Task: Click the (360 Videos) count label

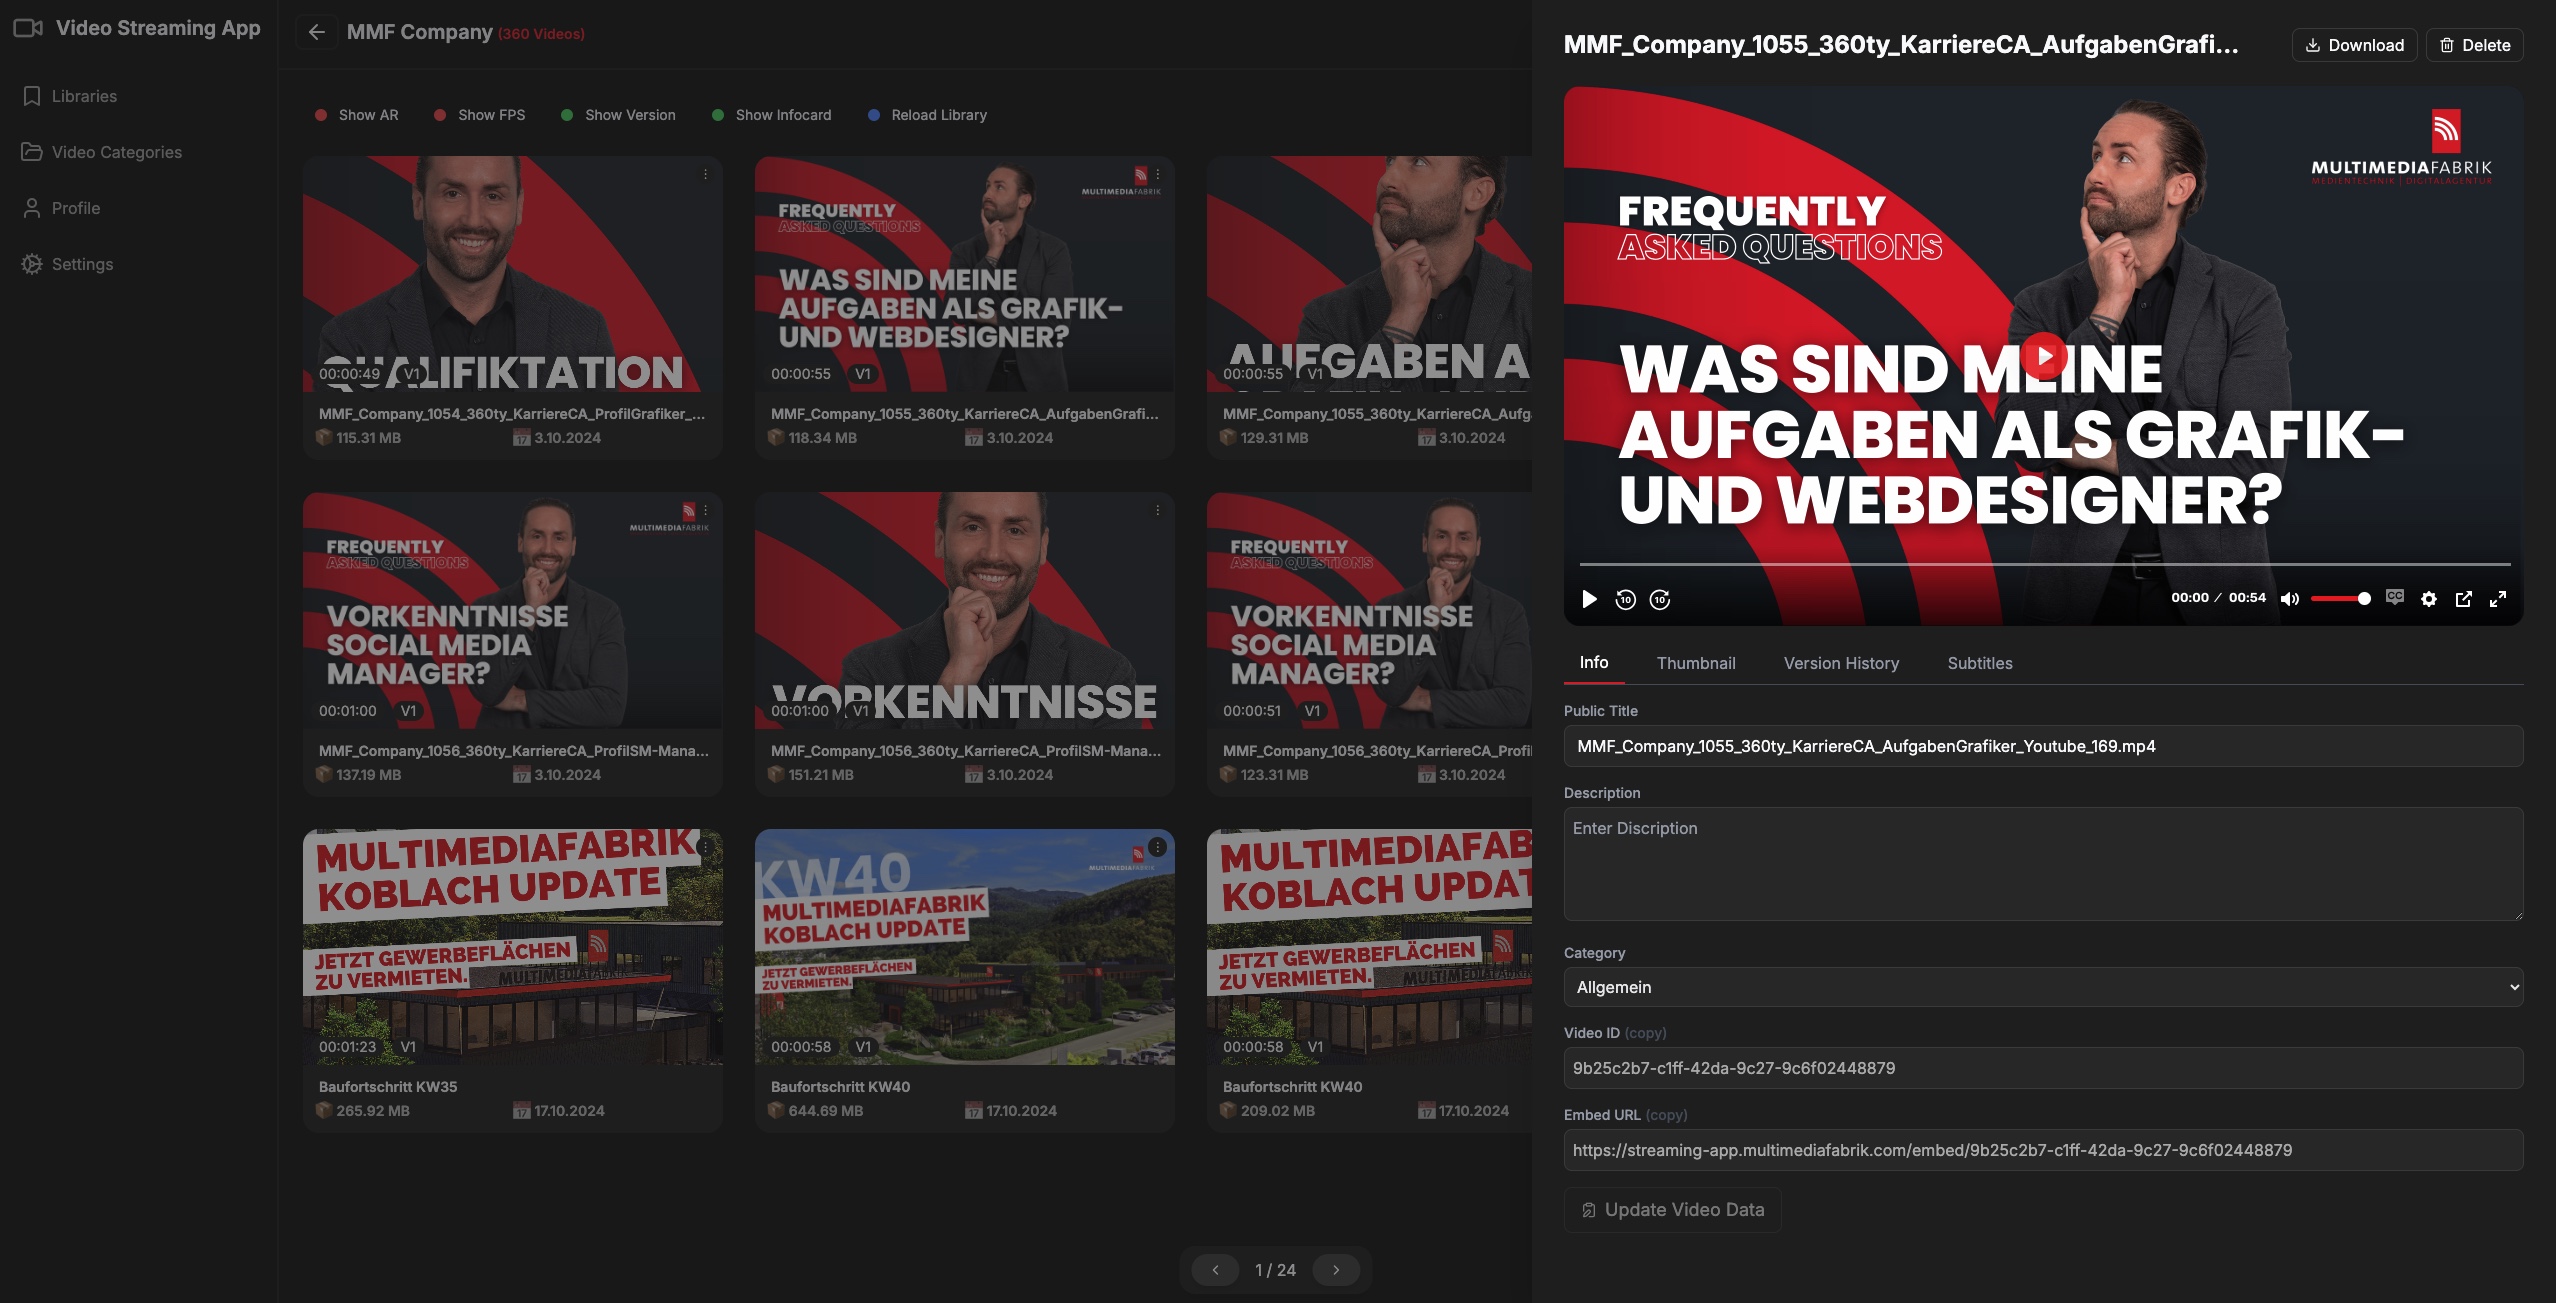Action: point(541,34)
